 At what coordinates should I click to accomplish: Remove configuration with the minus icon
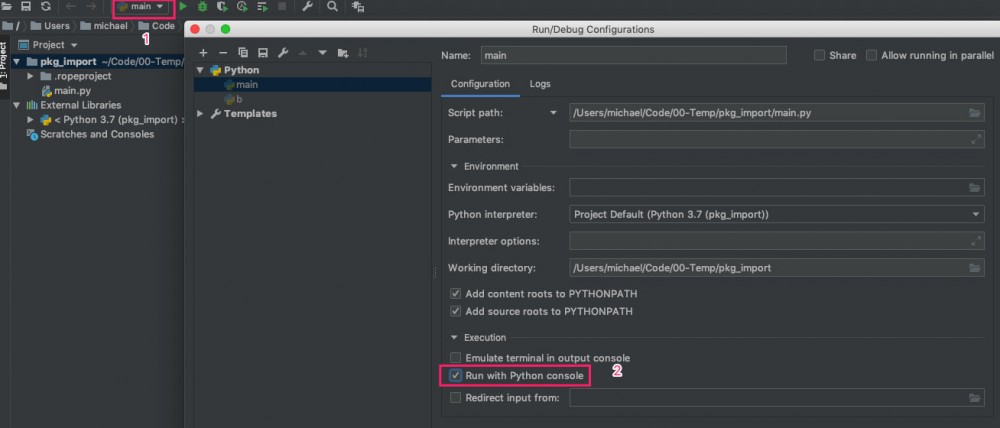pos(223,53)
